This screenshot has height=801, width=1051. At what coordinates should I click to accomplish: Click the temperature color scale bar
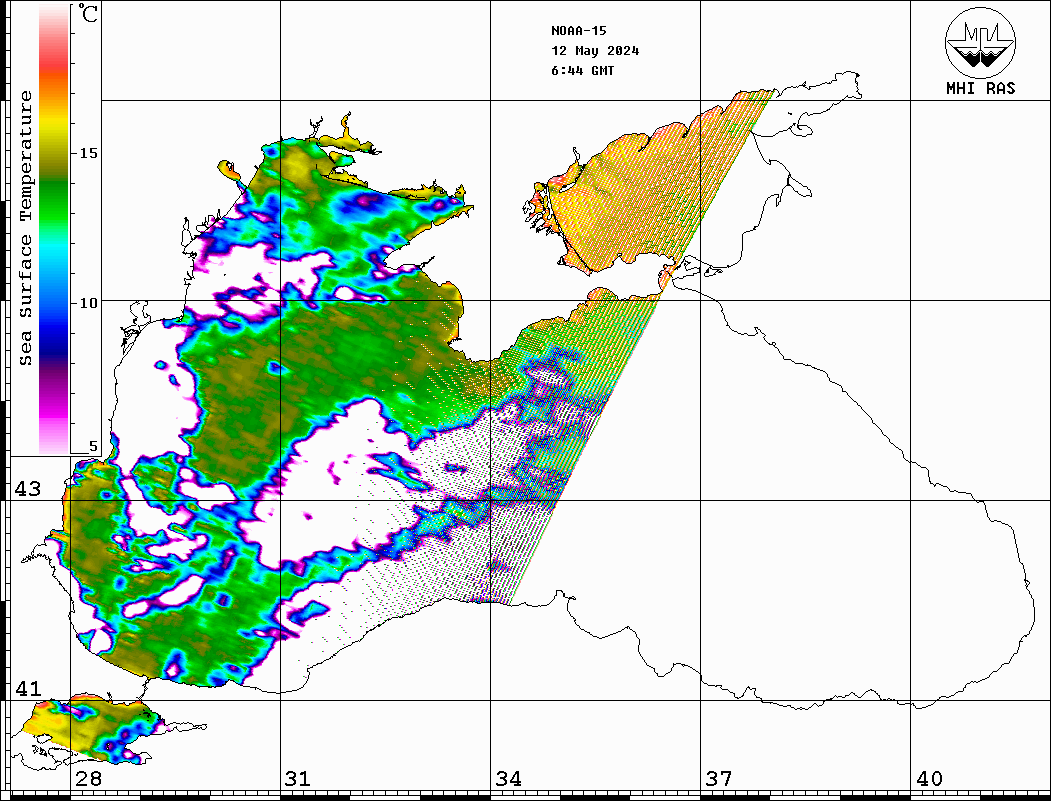pyautogui.click(x=54, y=229)
